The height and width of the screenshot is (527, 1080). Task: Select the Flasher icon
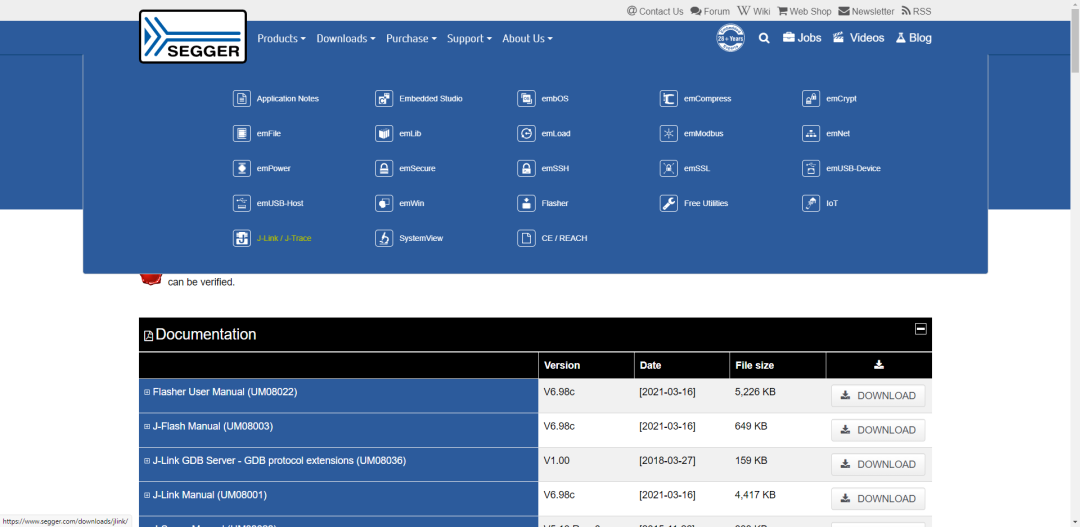click(x=526, y=203)
